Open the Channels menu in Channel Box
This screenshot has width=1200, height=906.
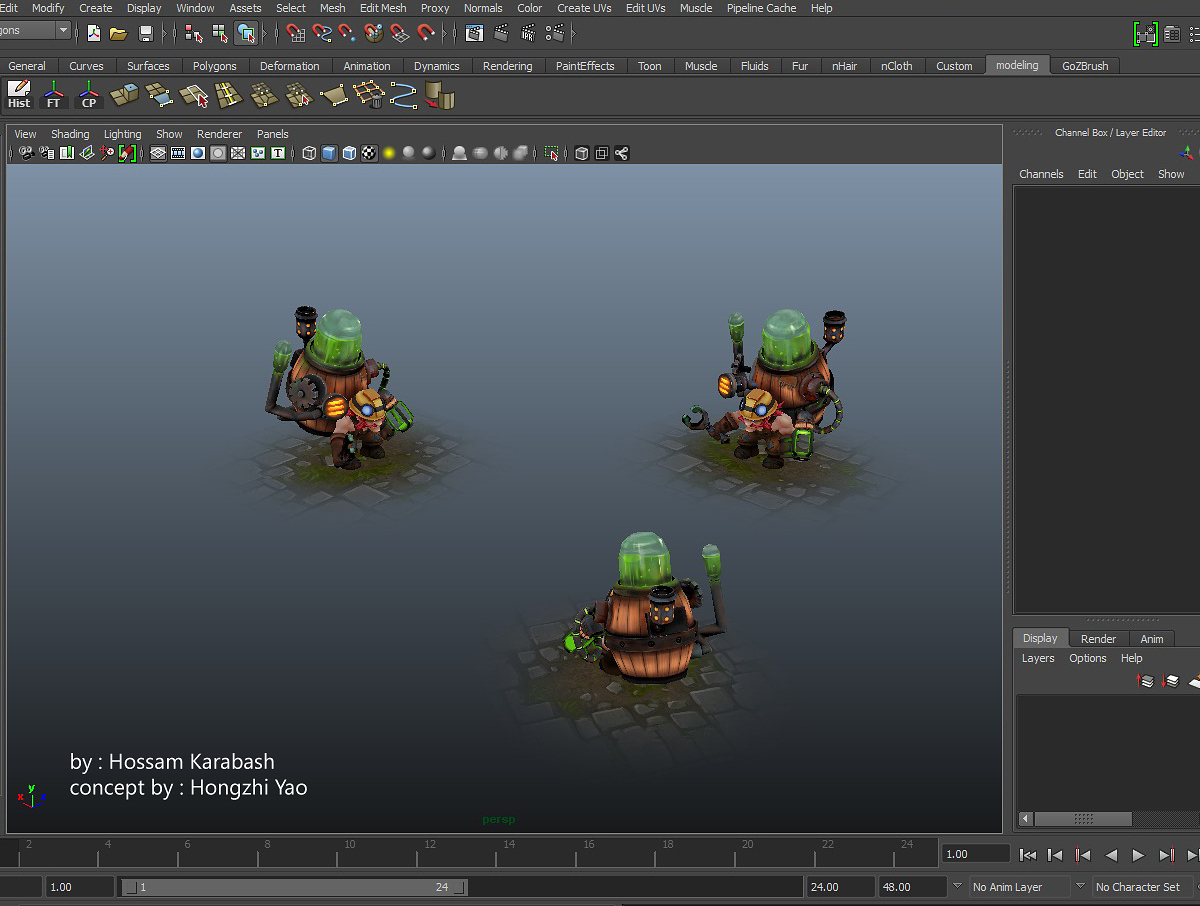pyautogui.click(x=1041, y=174)
